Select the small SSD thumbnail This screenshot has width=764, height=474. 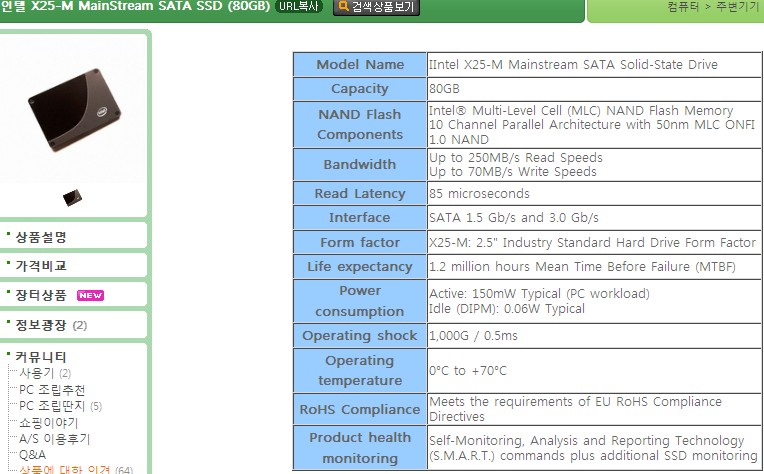pyautogui.click(x=73, y=197)
